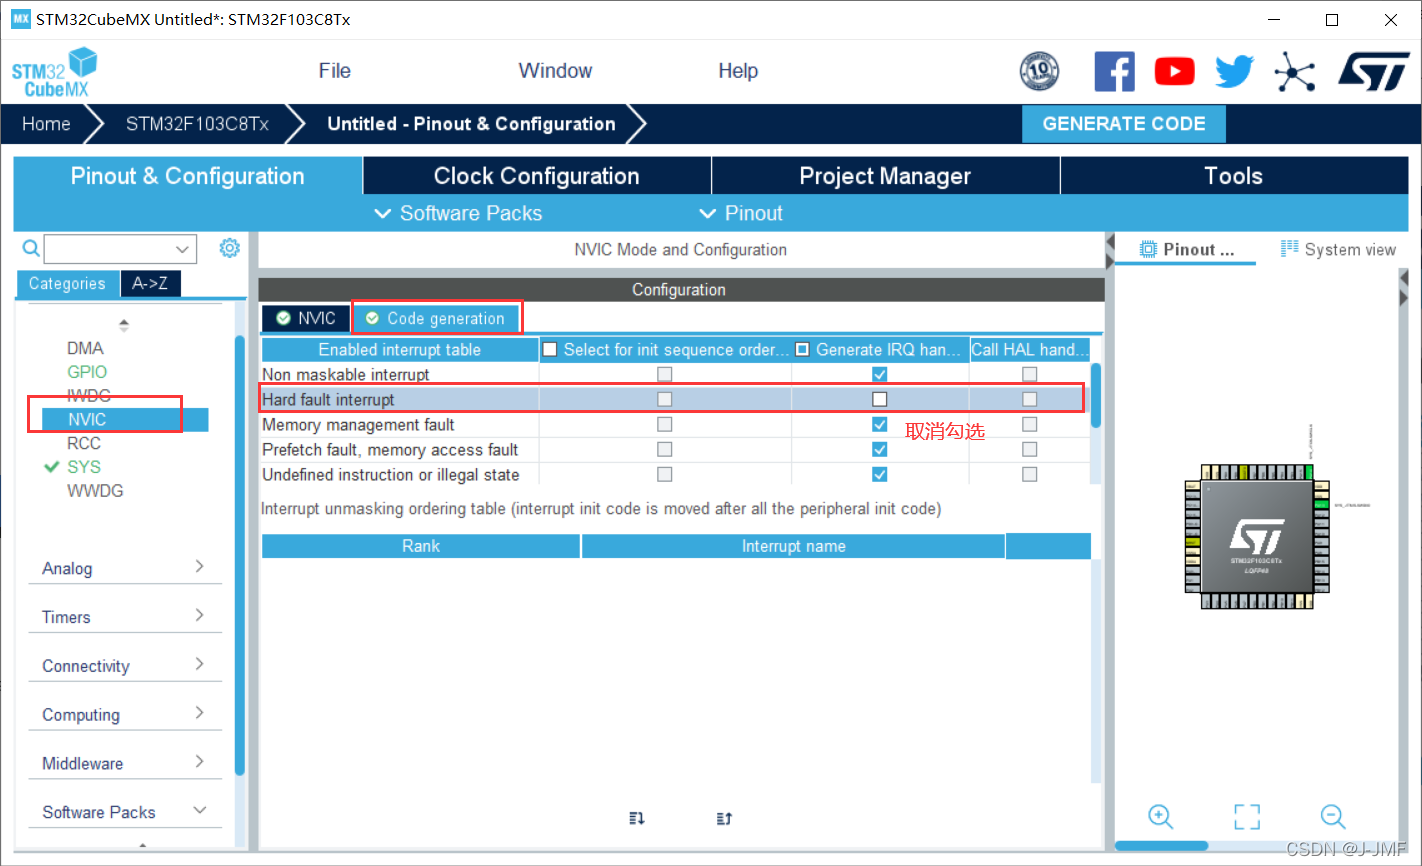Click the sort ascending icon below table
The image size is (1422, 866).
(637, 818)
